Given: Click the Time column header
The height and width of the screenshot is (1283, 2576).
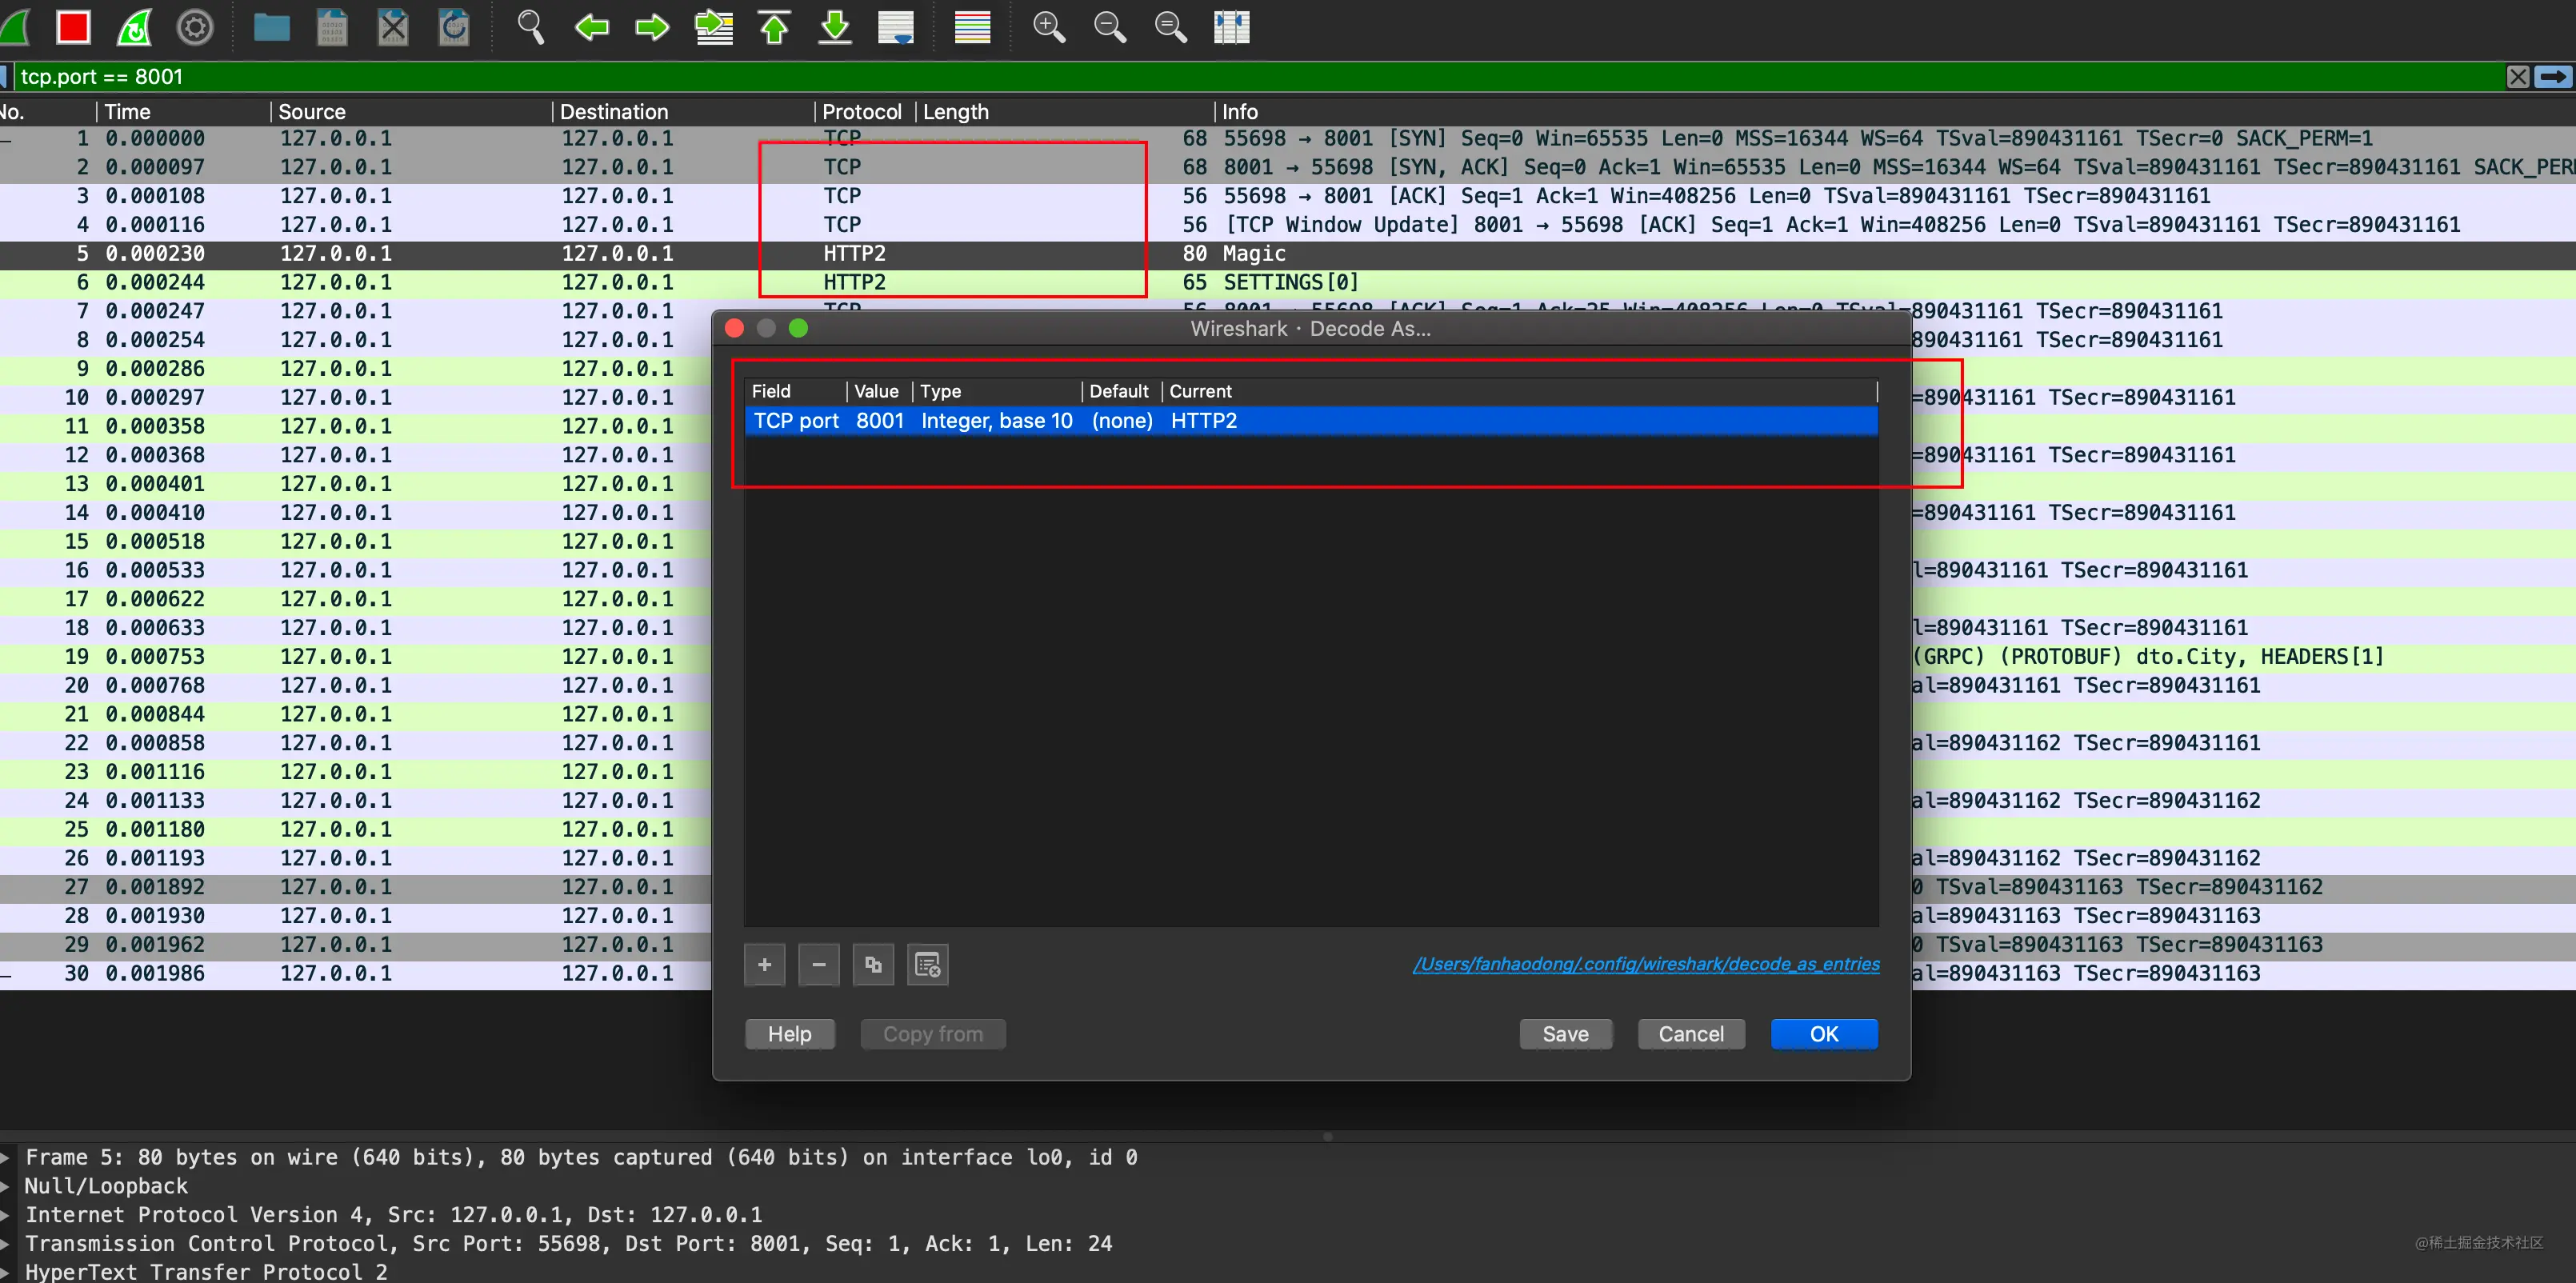Looking at the screenshot, I should pos(183,112).
